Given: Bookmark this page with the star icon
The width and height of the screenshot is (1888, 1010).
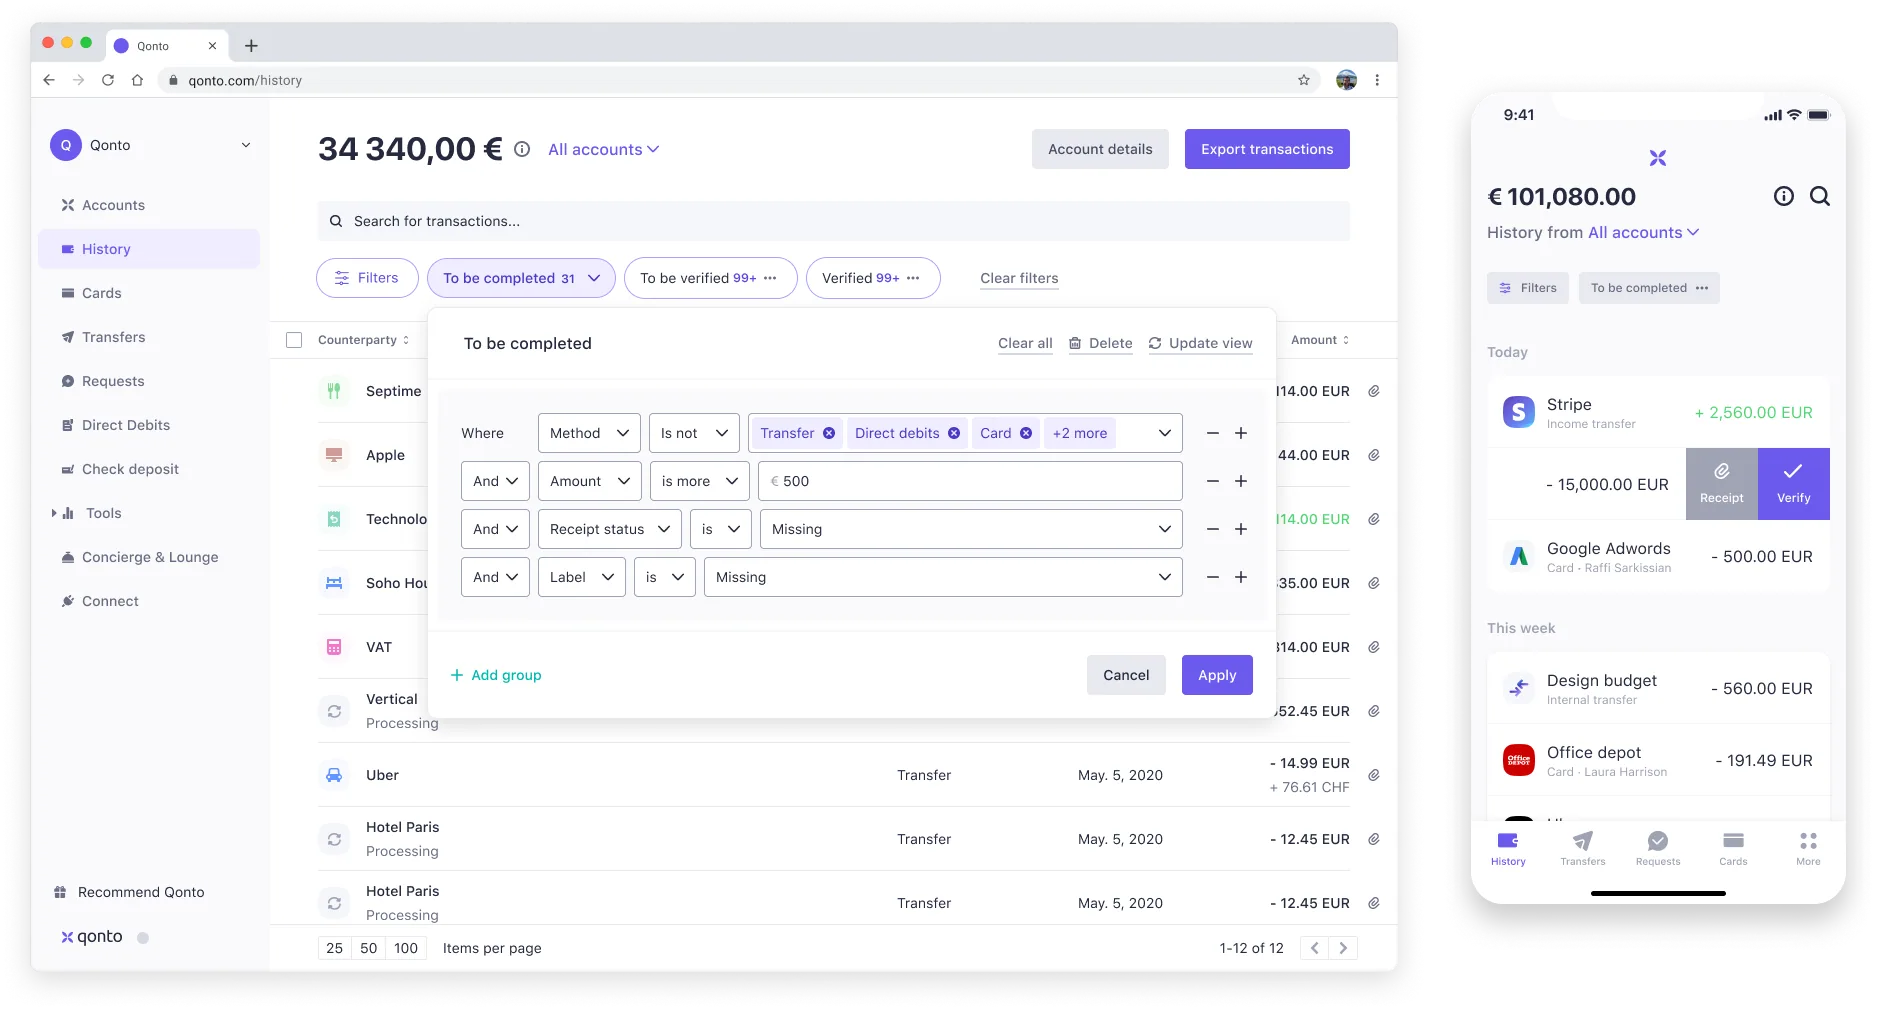Looking at the screenshot, I should tap(1304, 80).
